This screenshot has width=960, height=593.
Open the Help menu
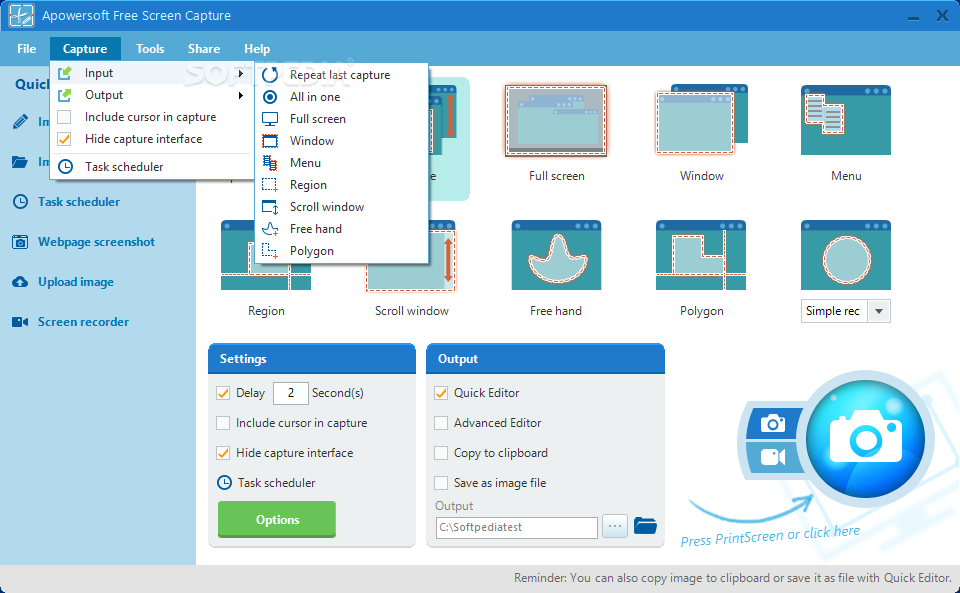click(257, 49)
